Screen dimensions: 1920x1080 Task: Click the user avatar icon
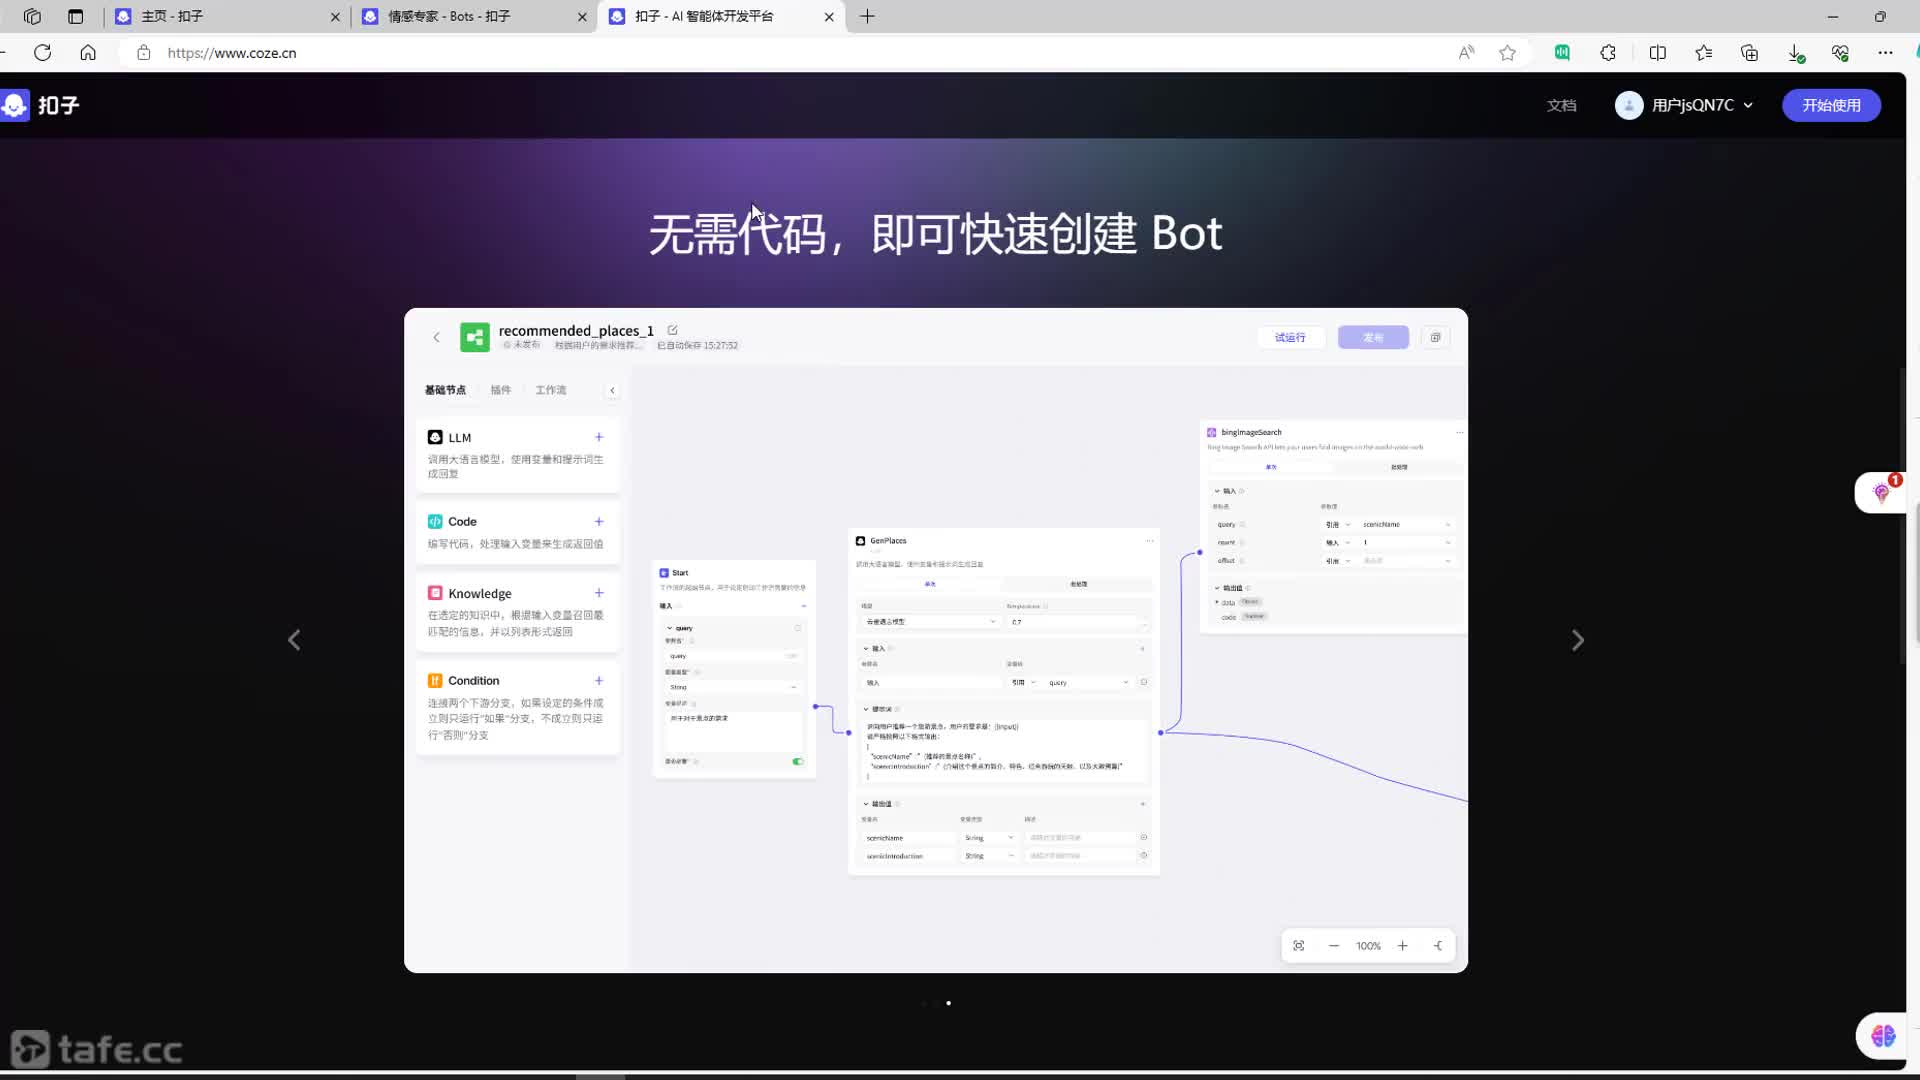click(1629, 105)
